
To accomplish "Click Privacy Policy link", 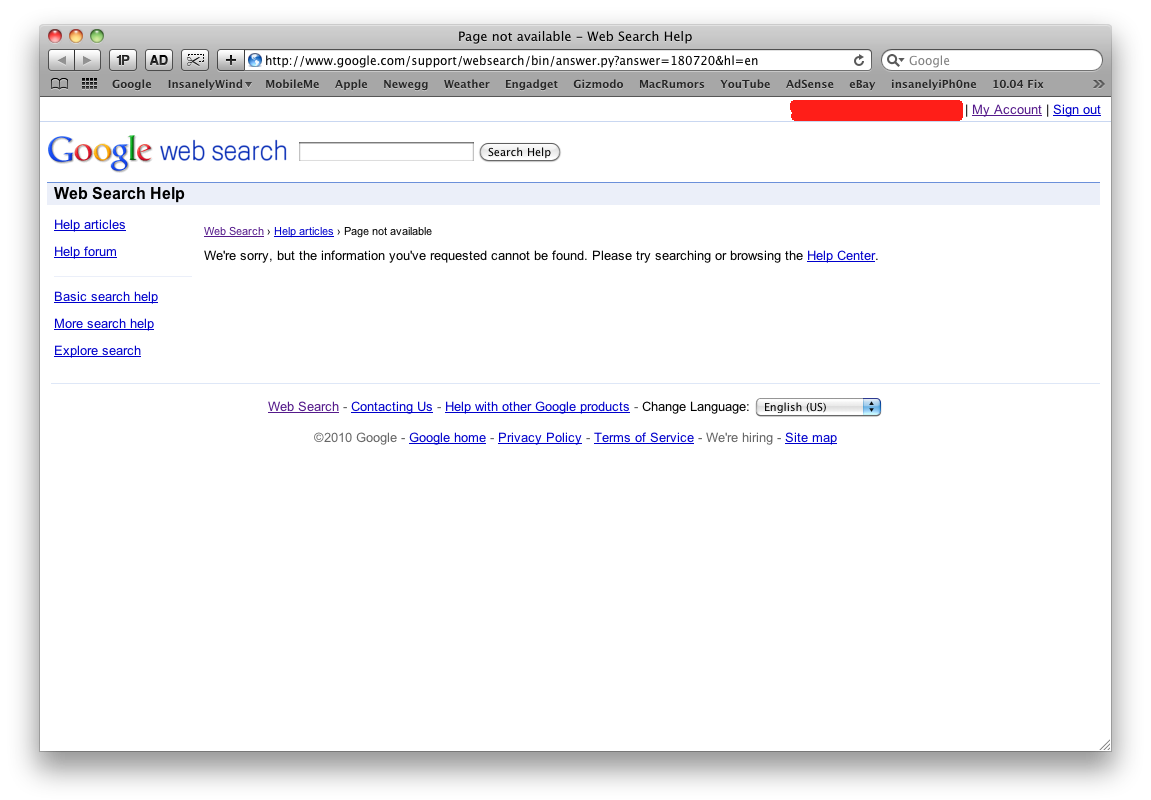I will pyautogui.click(x=540, y=437).
